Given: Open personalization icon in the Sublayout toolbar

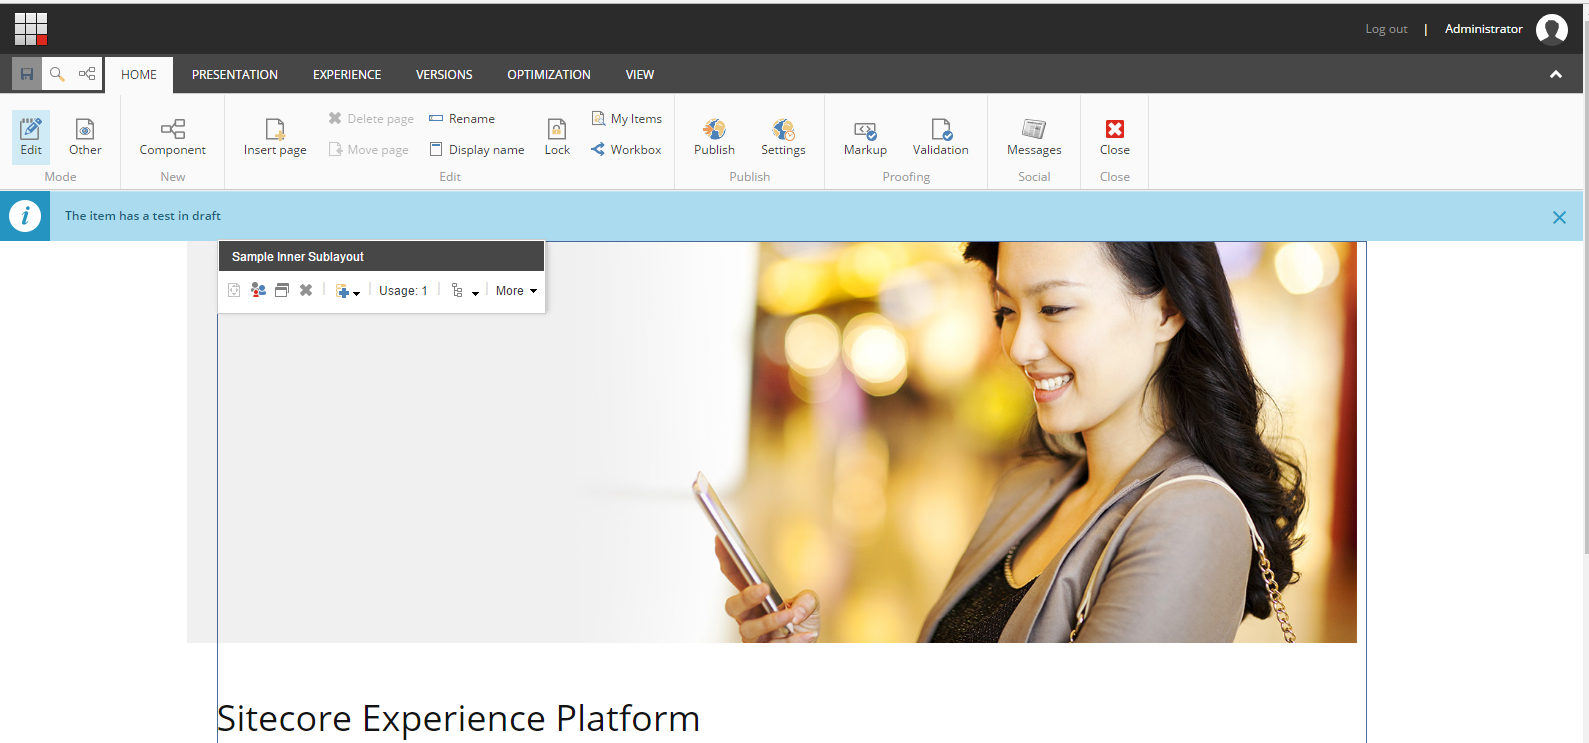Looking at the screenshot, I should [x=258, y=290].
